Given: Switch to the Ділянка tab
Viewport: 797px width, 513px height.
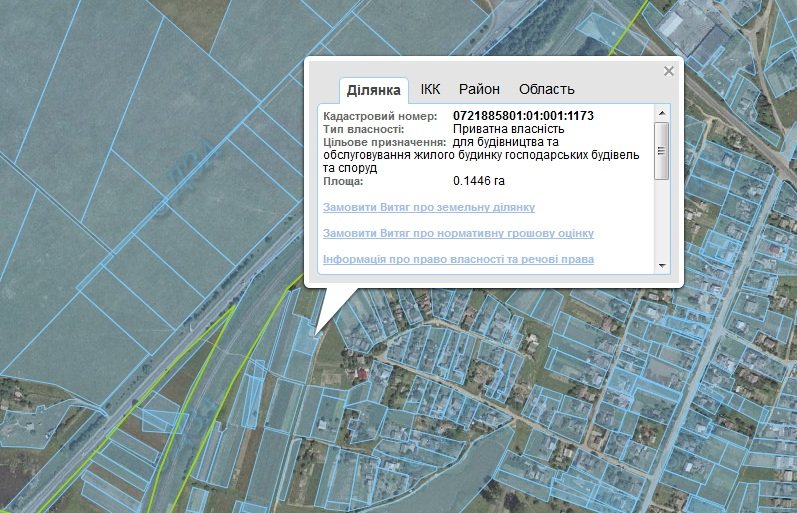Looking at the screenshot, I should pyautogui.click(x=373, y=90).
